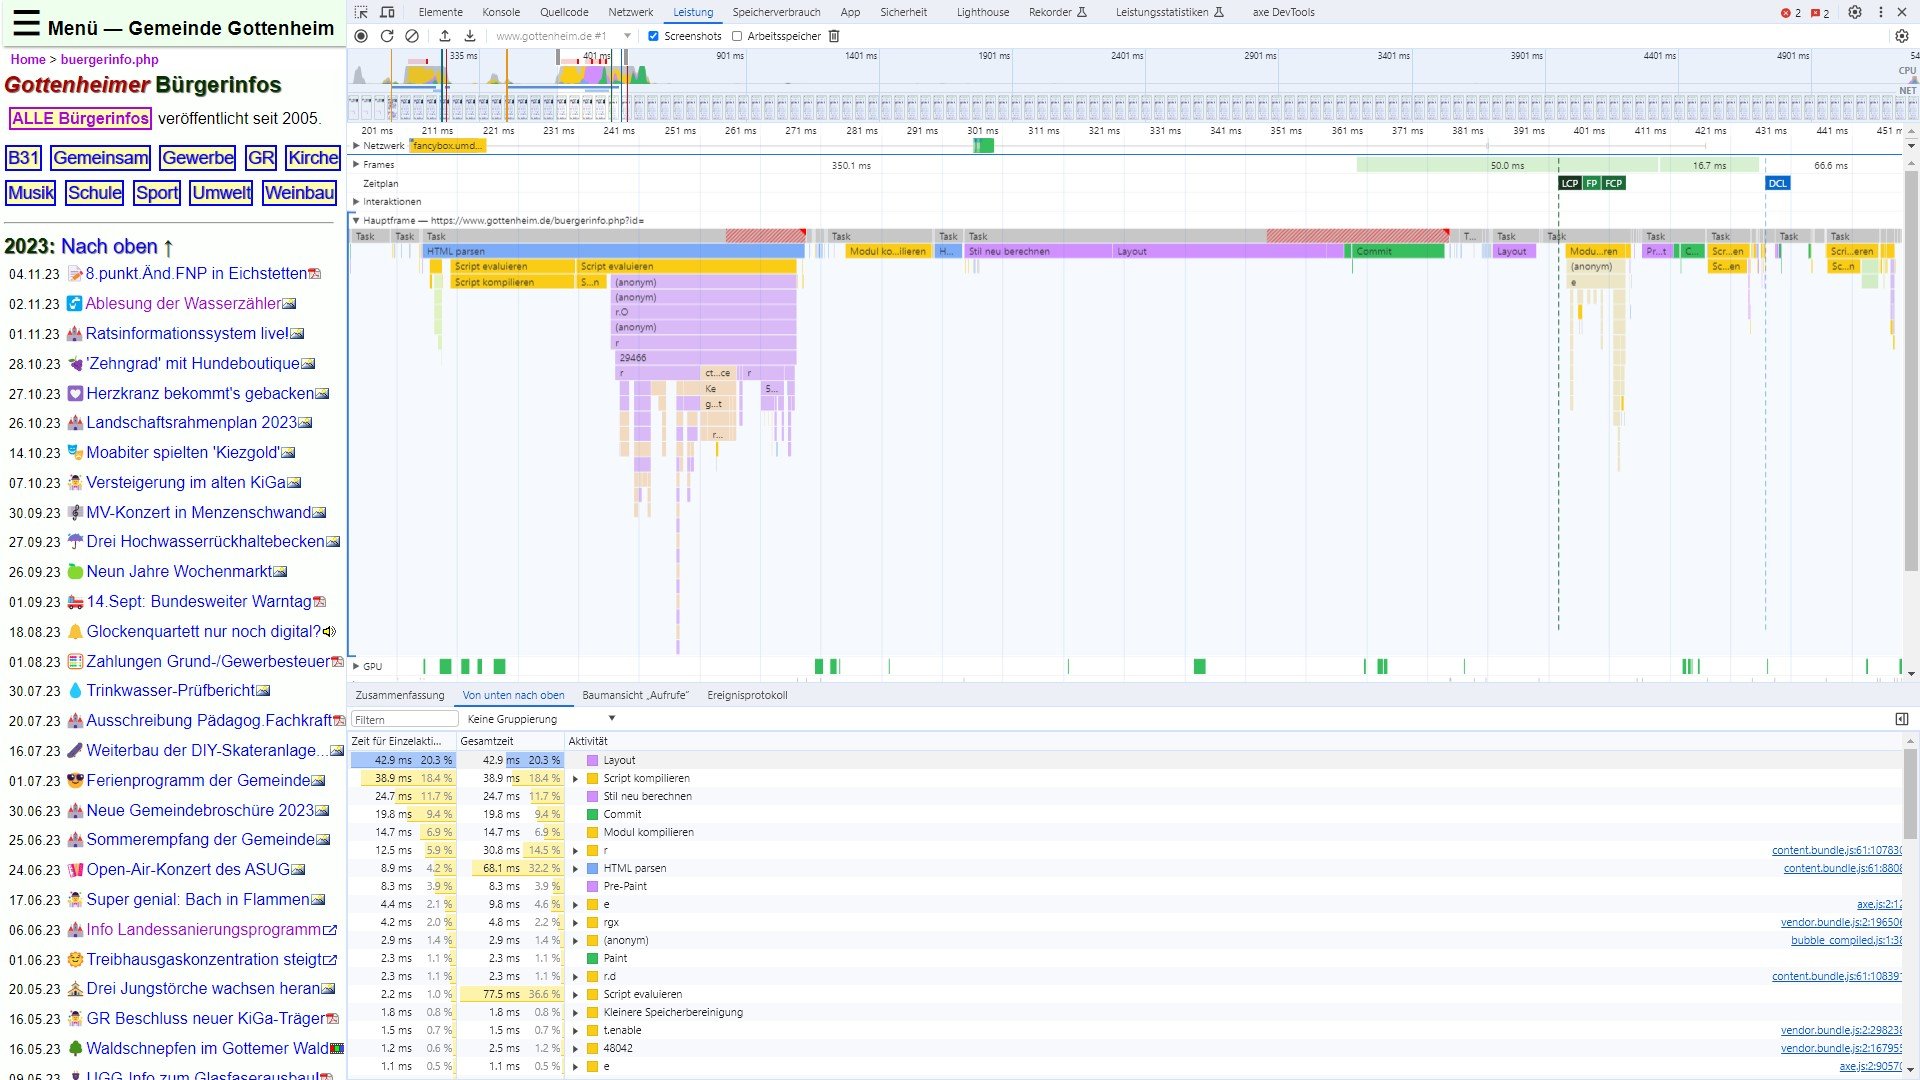1920x1080 pixels.
Task: Click reload and record profile icon
Action: [x=387, y=36]
